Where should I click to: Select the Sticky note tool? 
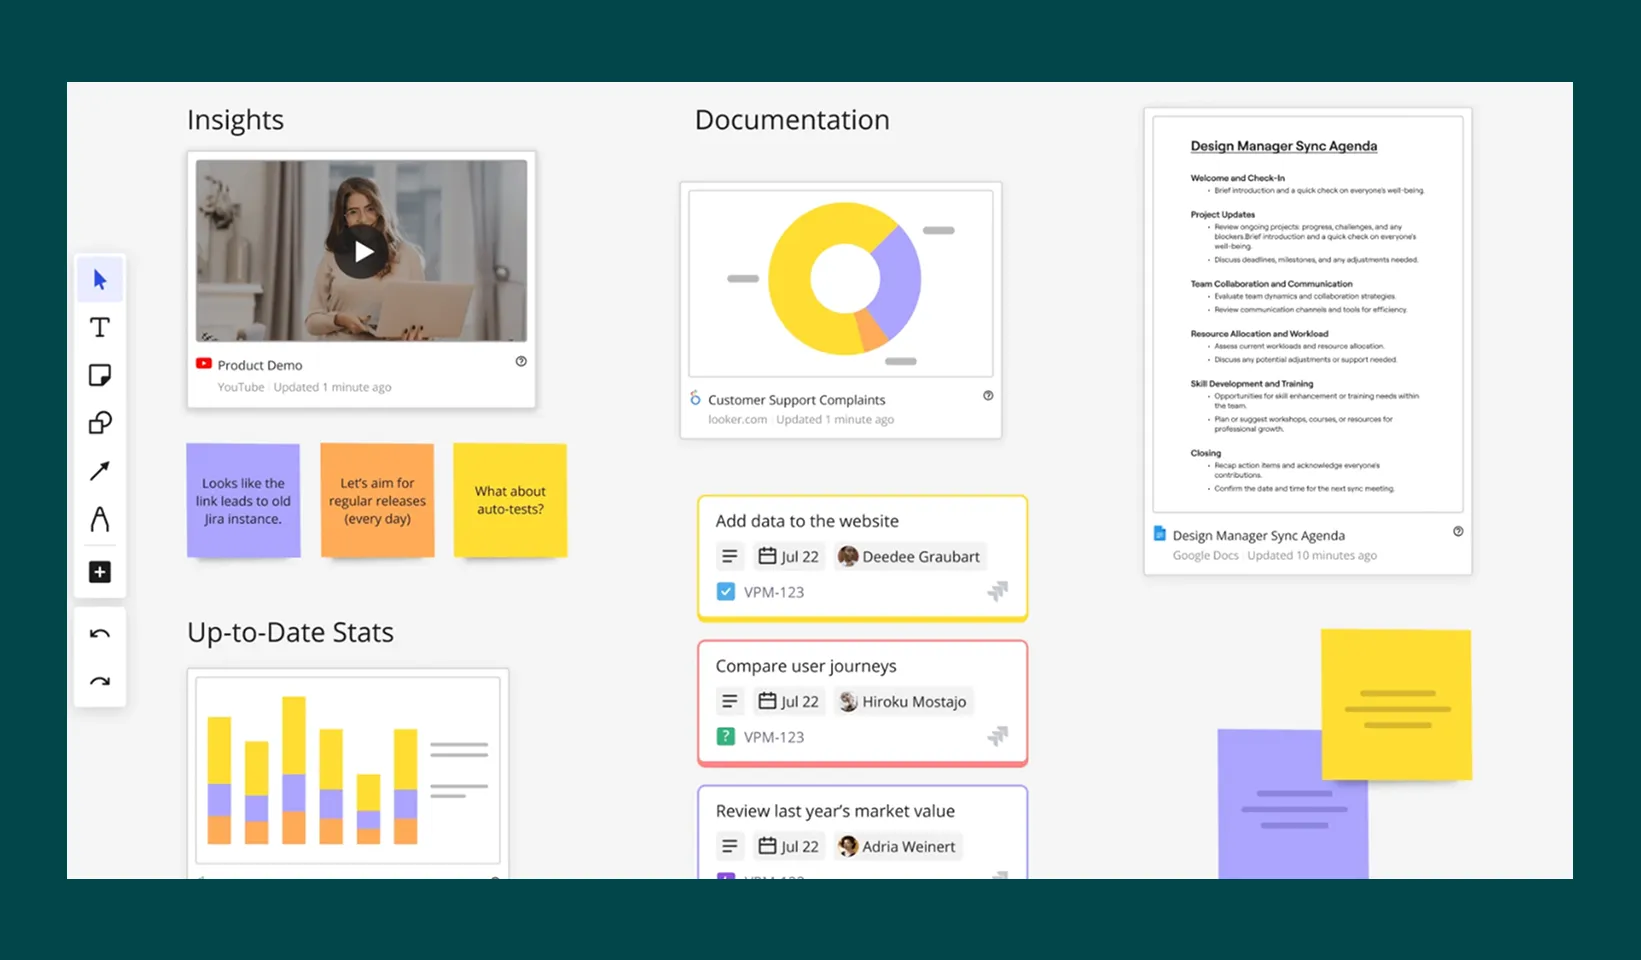99,375
